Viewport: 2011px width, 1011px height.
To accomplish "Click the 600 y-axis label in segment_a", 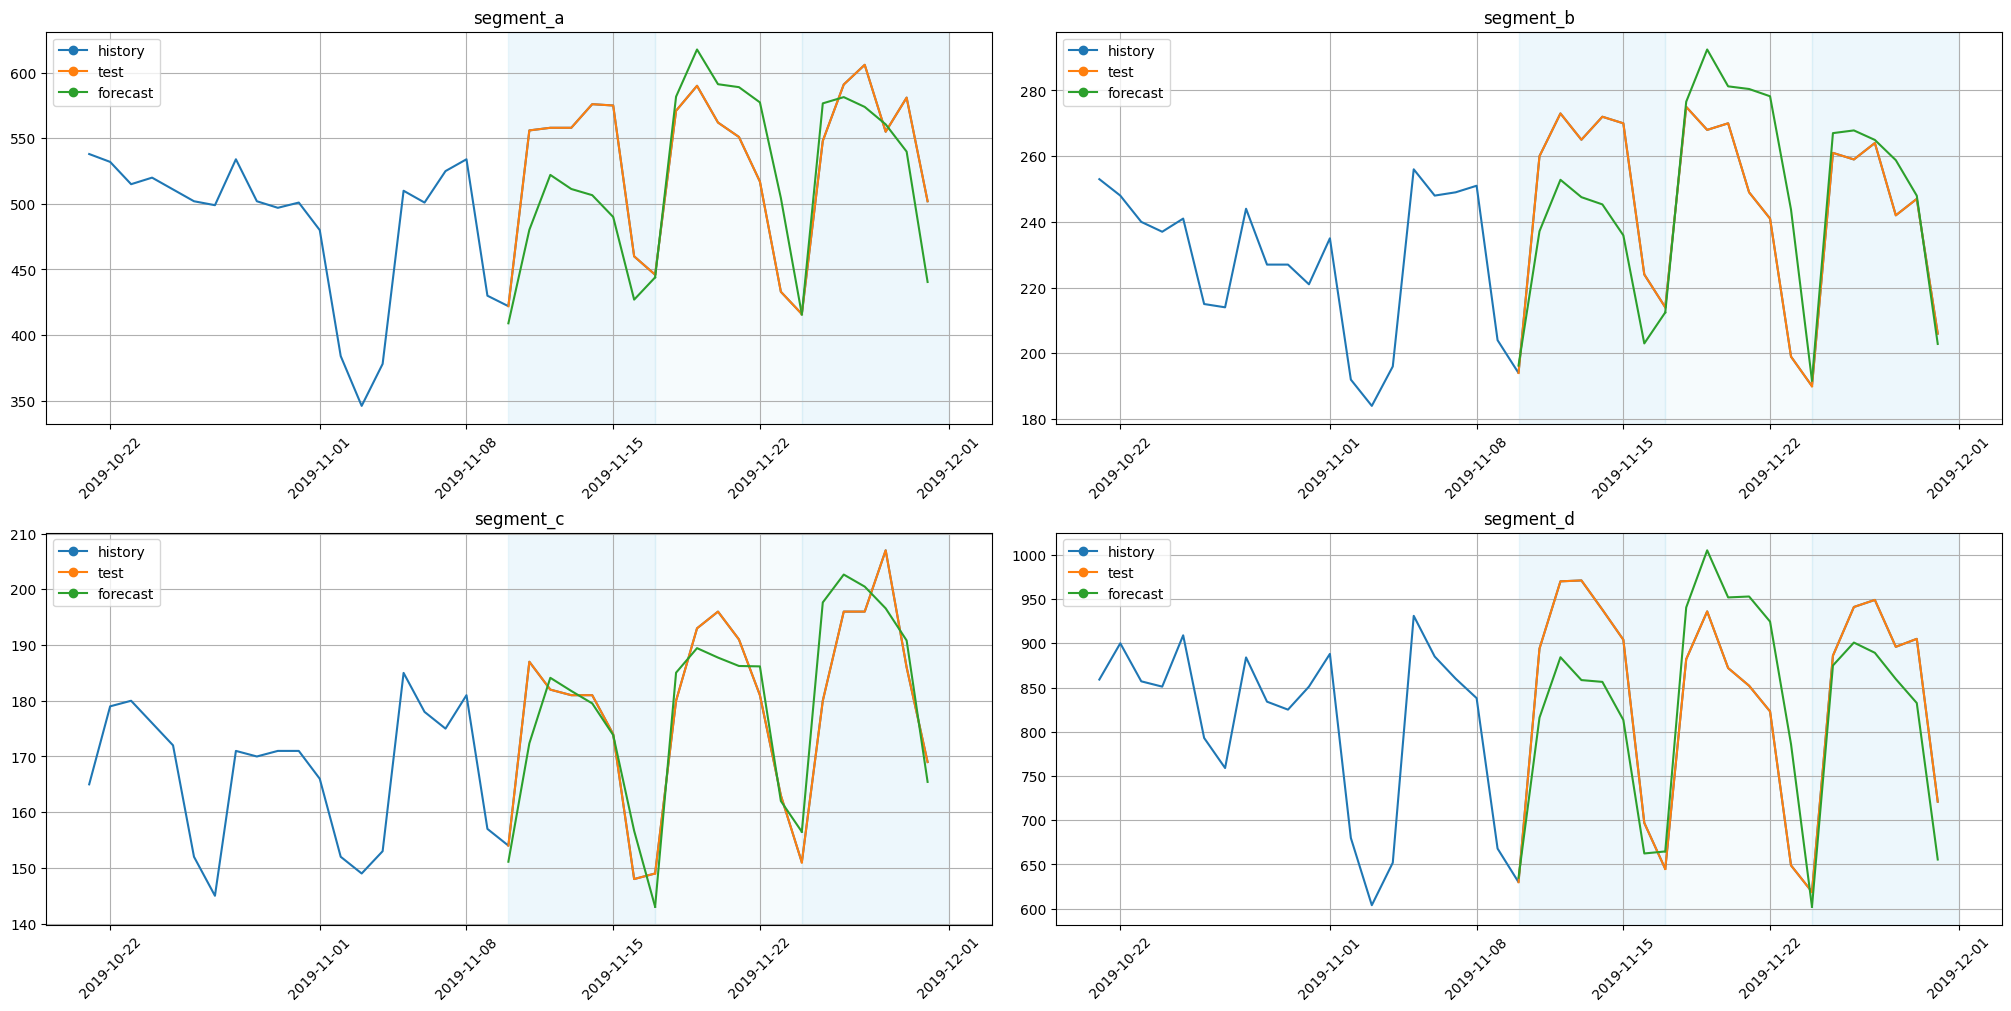I will [25, 74].
